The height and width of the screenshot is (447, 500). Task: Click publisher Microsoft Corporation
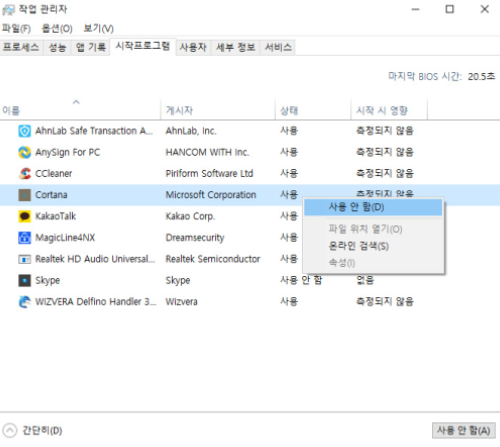pyautogui.click(x=211, y=195)
